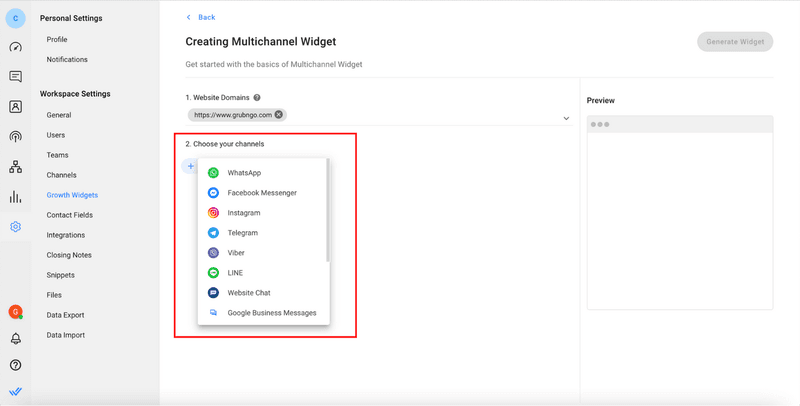Viewport: 800px width, 406px height.
Task: Click the Facebook Messenger channel icon
Action: tap(213, 193)
